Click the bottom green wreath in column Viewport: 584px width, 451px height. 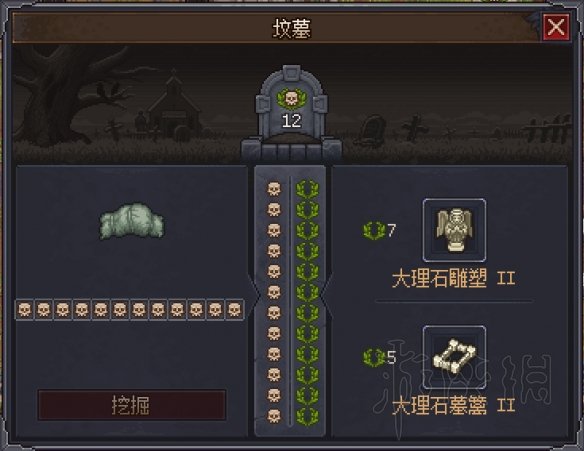[308, 416]
